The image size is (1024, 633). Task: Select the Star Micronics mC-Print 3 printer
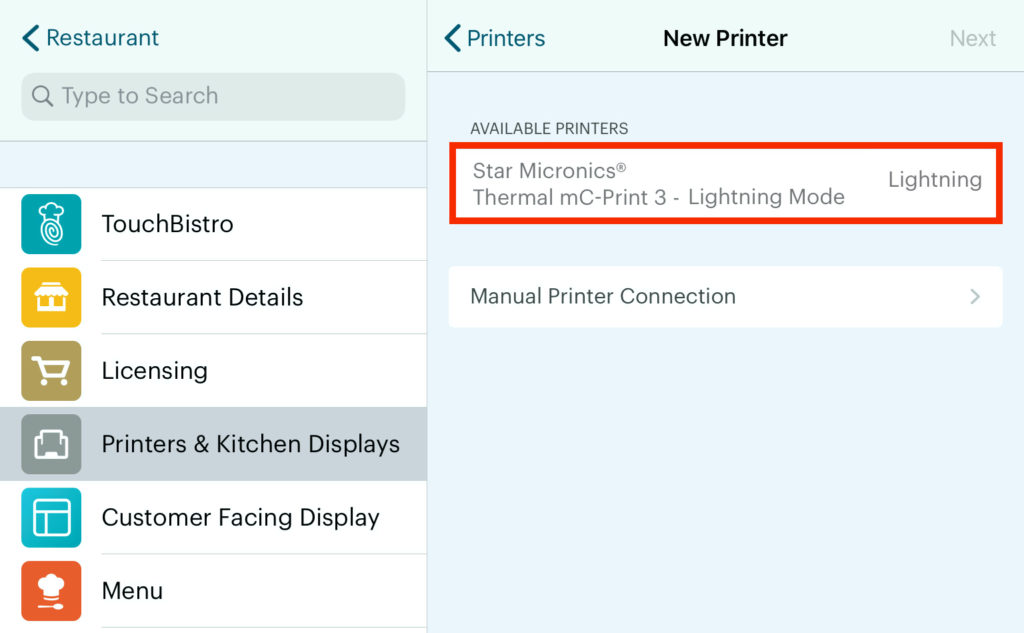click(725, 184)
